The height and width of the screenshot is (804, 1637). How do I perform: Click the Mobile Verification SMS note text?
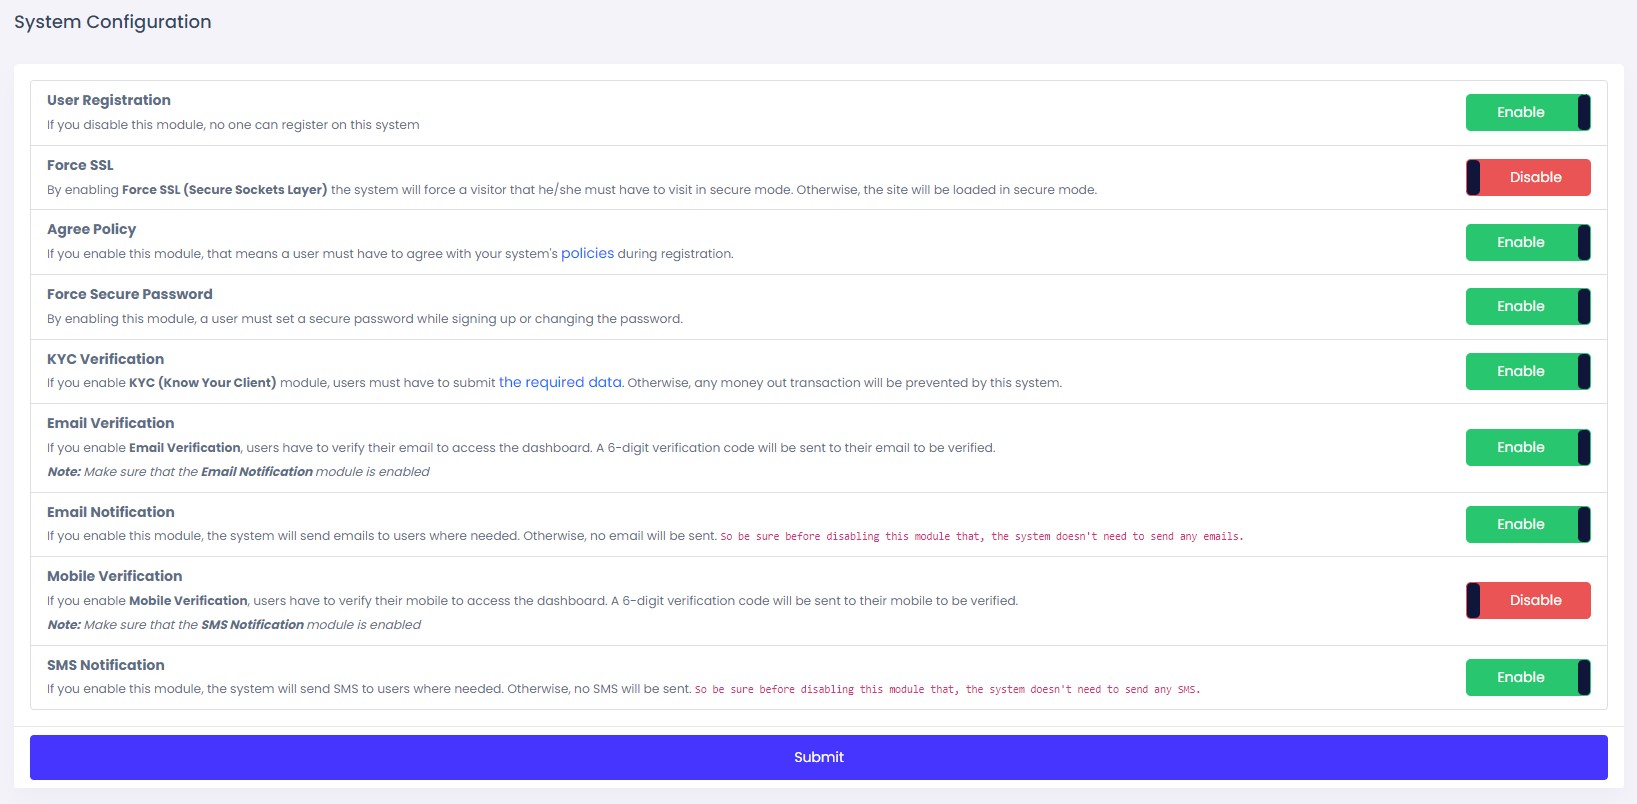[234, 625]
